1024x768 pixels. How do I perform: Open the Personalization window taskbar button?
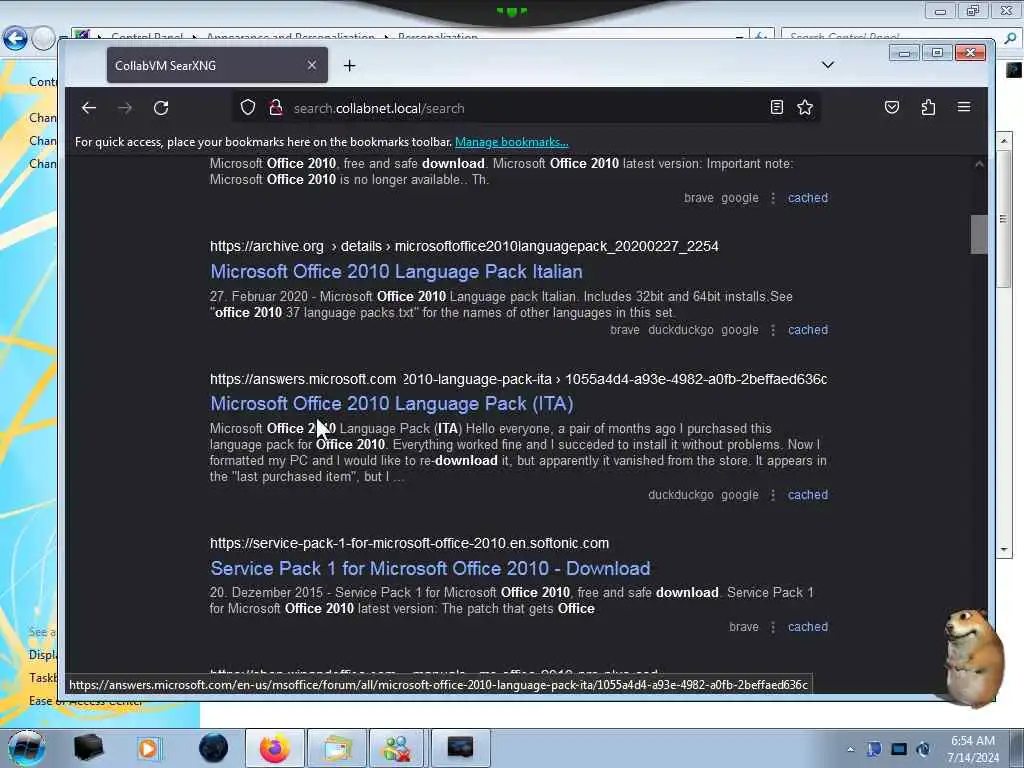pyautogui.click(x=338, y=748)
